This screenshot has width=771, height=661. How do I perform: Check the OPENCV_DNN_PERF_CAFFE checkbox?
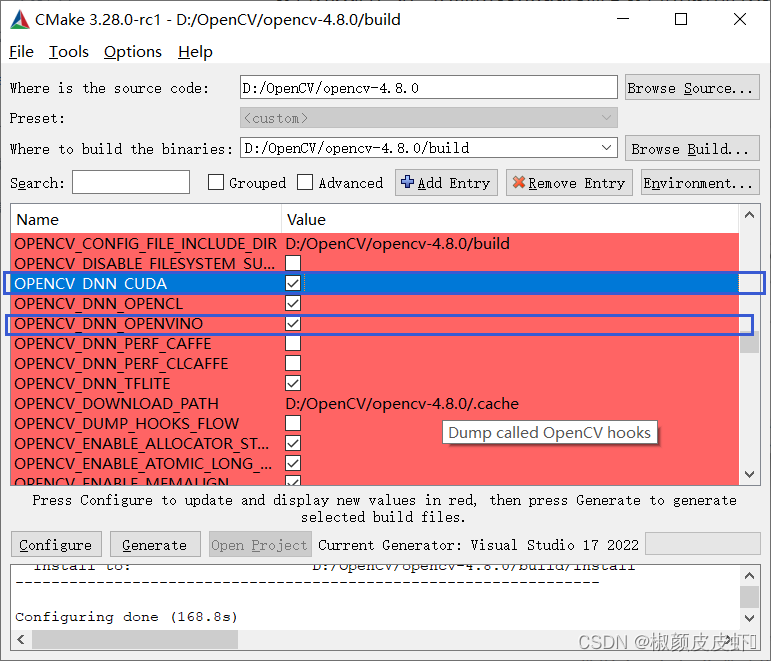pyautogui.click(x=293, y=343)
